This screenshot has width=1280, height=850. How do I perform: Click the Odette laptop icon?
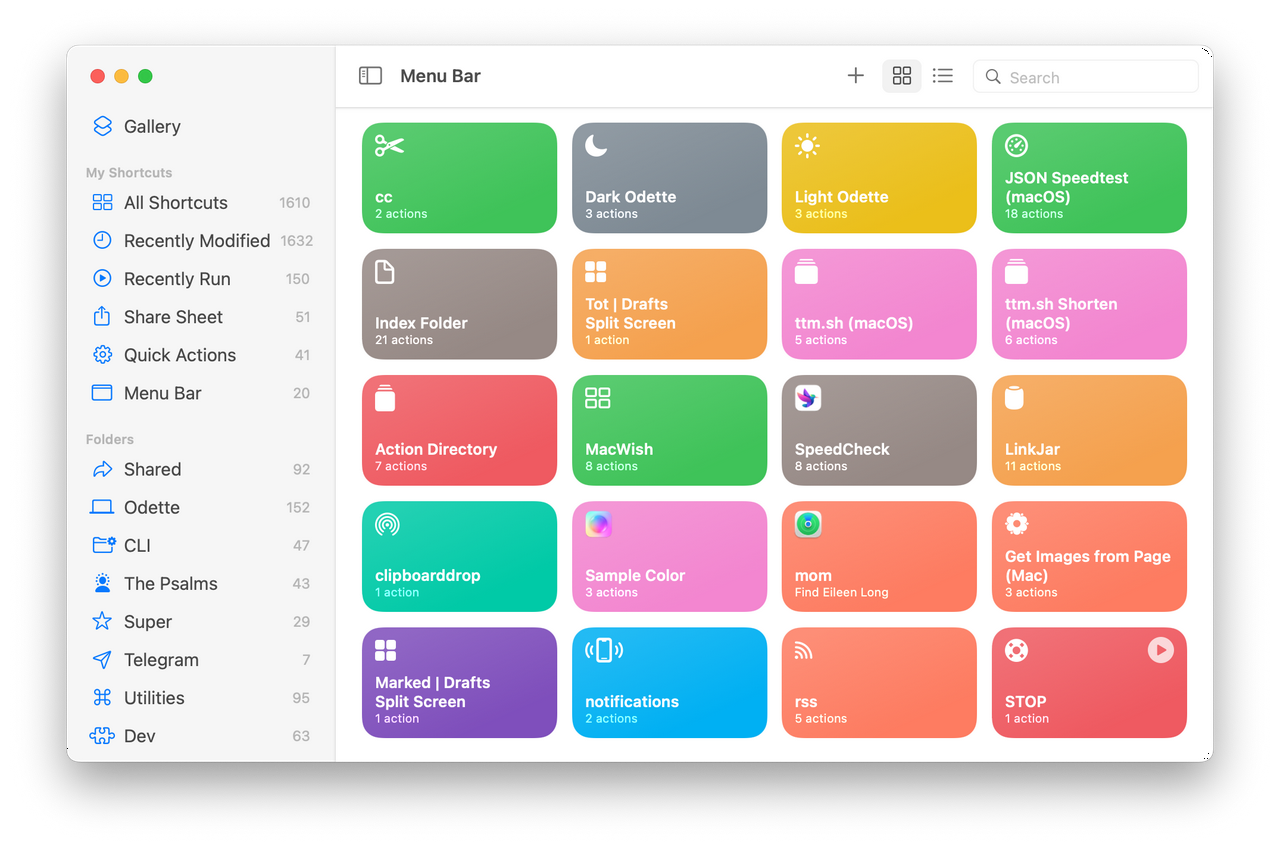pyautogui.click(x=102, y=507)
